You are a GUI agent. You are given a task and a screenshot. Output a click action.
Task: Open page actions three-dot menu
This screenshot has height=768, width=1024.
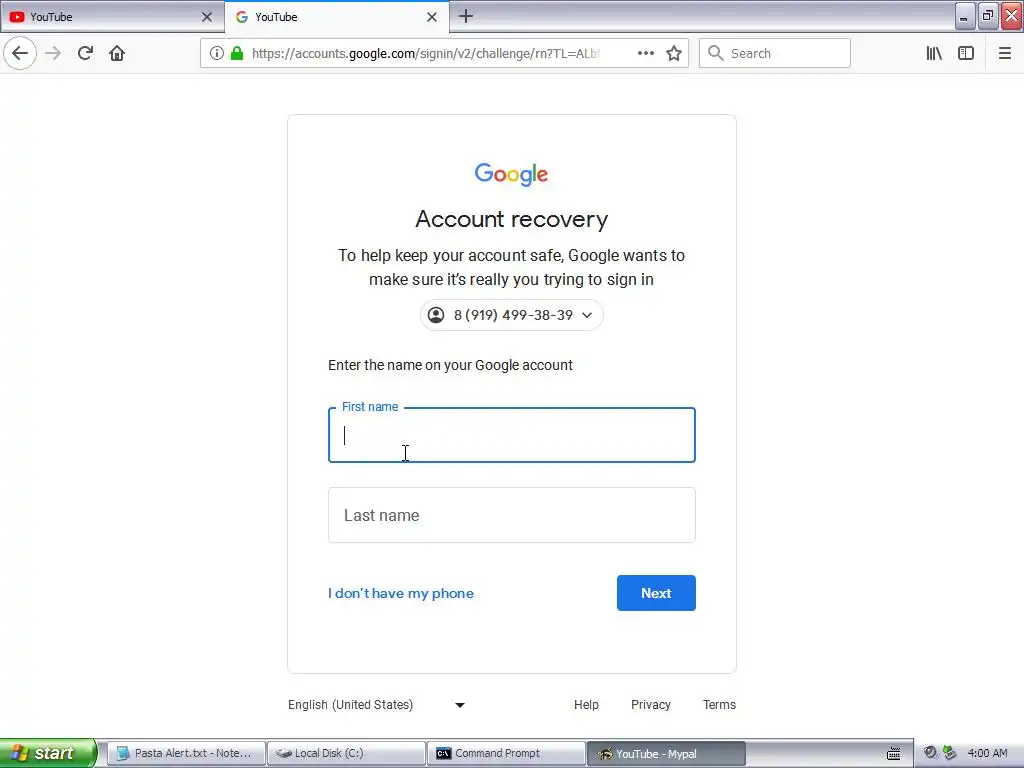[x=646, y=54]
